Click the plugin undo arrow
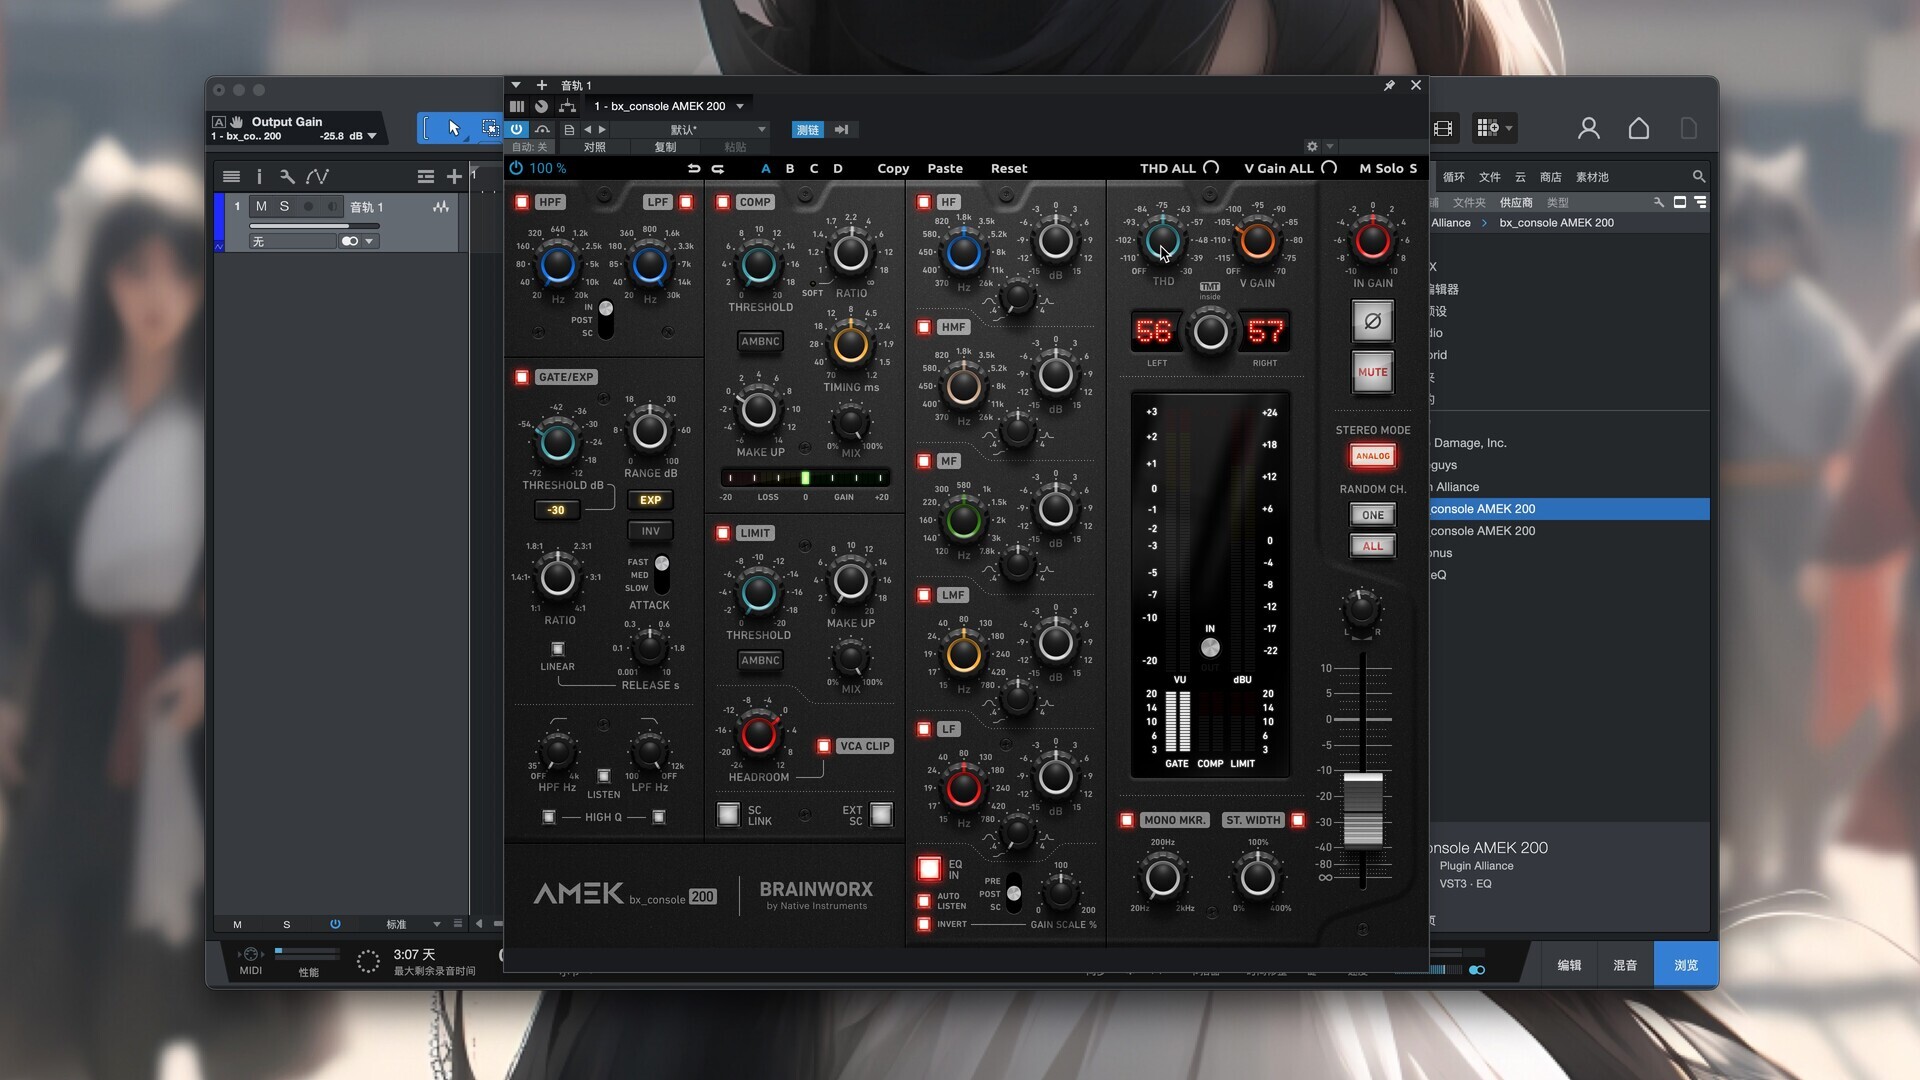This screenshot has width=1920, height=1080. 694,168
